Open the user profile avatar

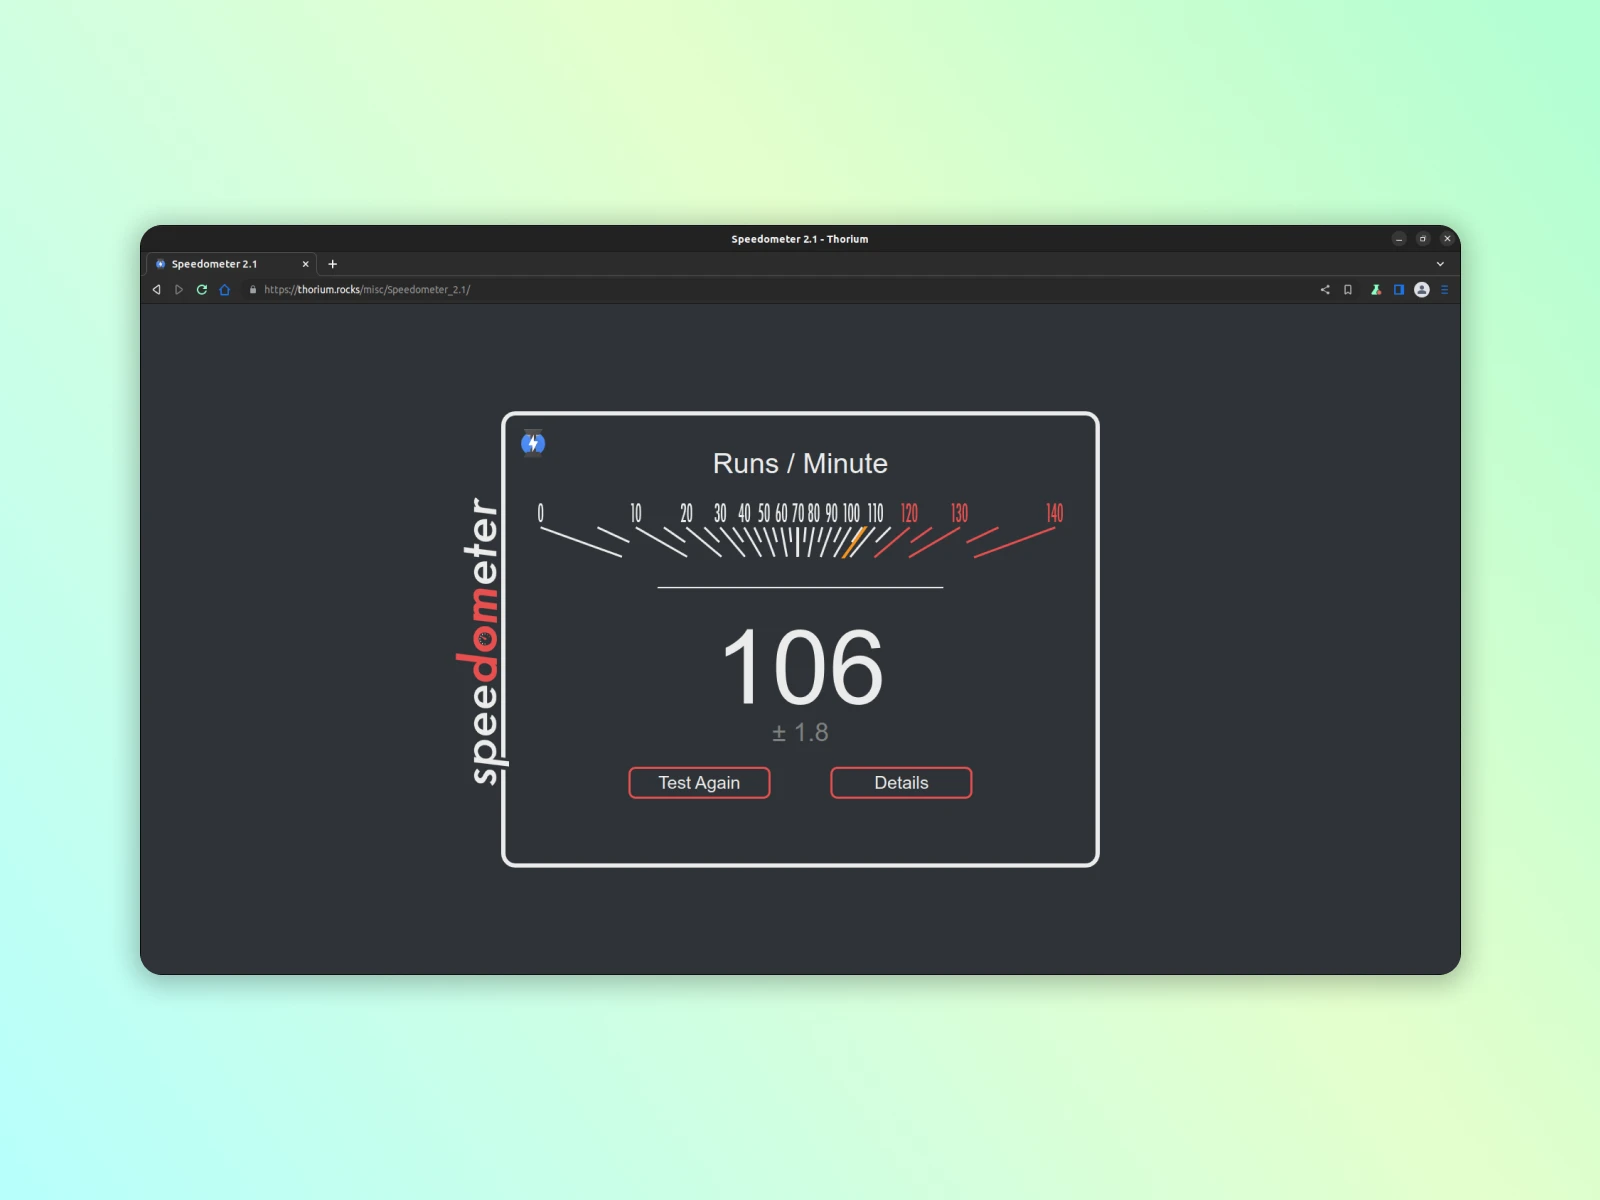(1422, 290)
